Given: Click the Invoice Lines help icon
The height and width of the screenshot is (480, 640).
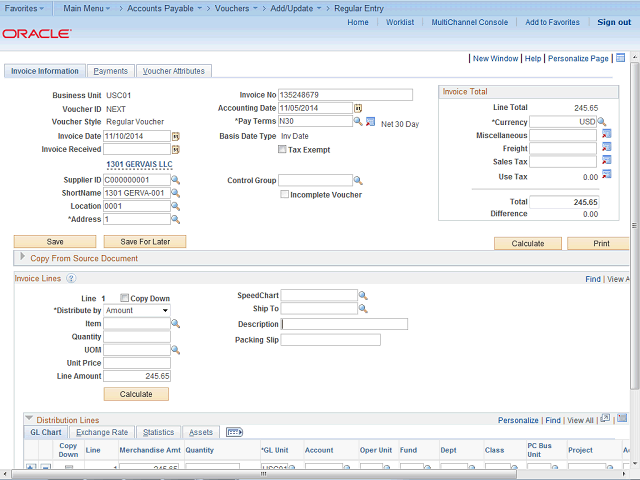Looking at the screenshot, I should click(x=71, y=279).
